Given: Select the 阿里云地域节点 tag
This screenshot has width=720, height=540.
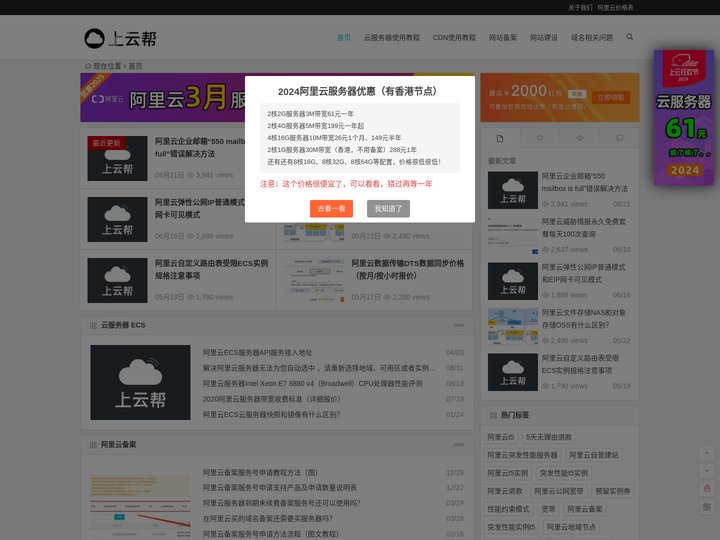Looking at the screenshot, I should click(x=571, y=527).
